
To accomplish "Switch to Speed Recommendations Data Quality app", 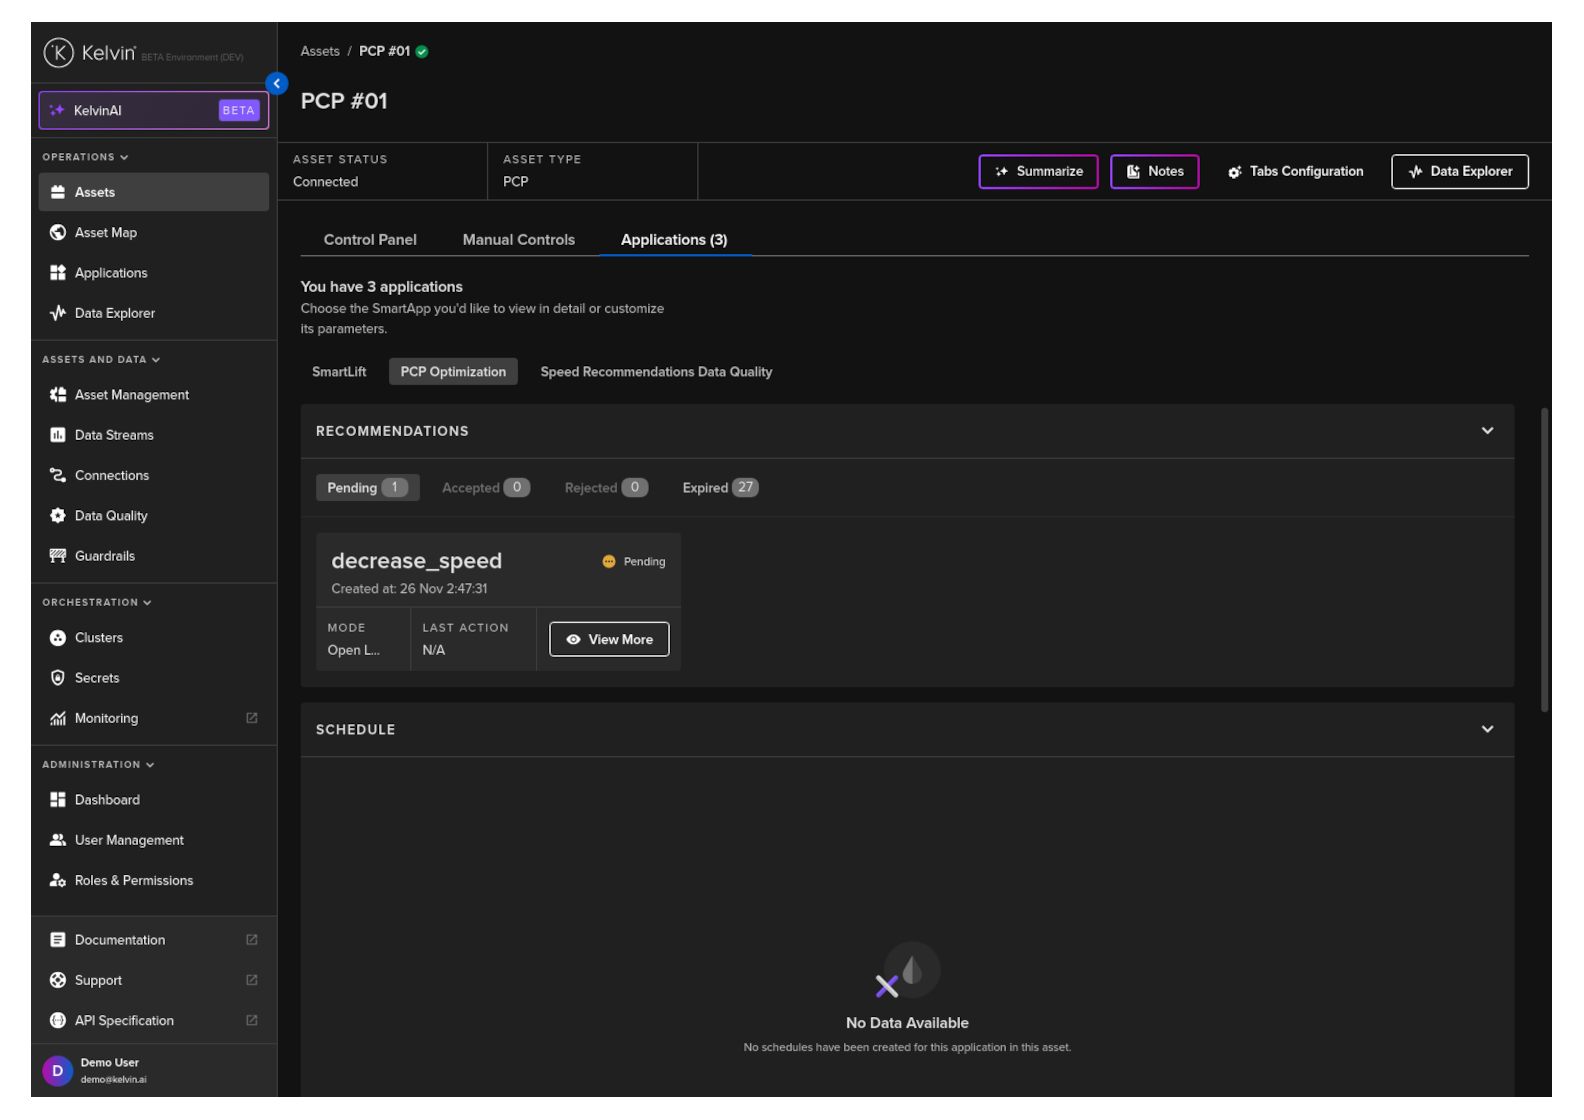I will point(656,372).
